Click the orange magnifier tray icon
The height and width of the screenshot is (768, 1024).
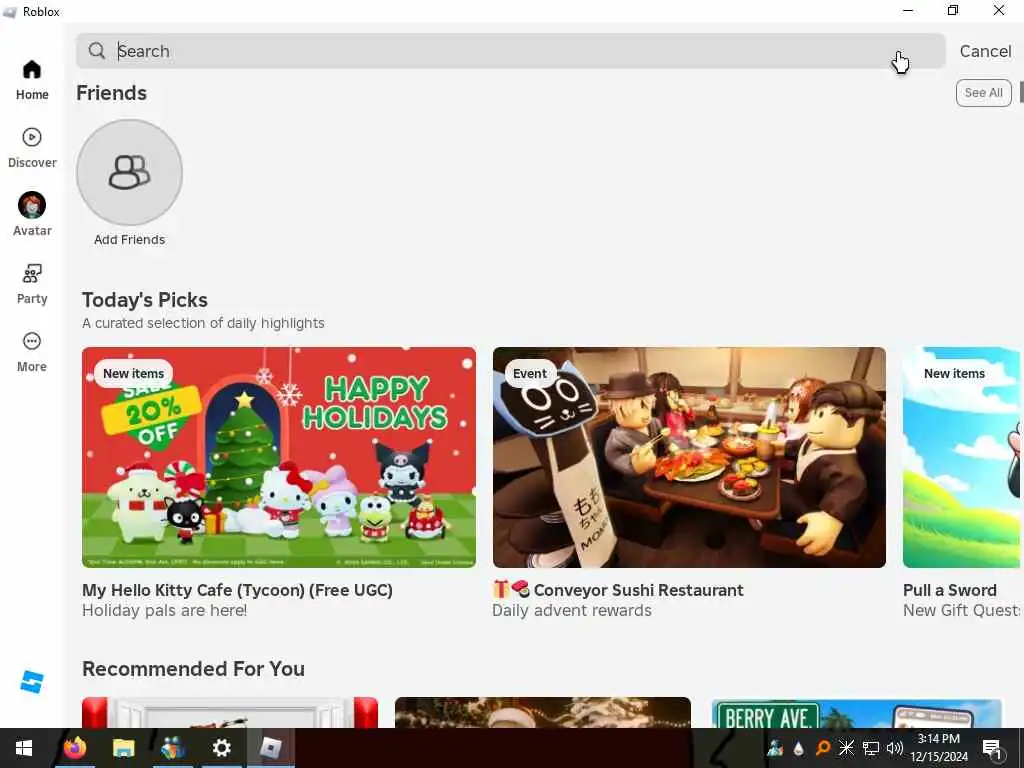pyautogui.click(x=822, y=748)
